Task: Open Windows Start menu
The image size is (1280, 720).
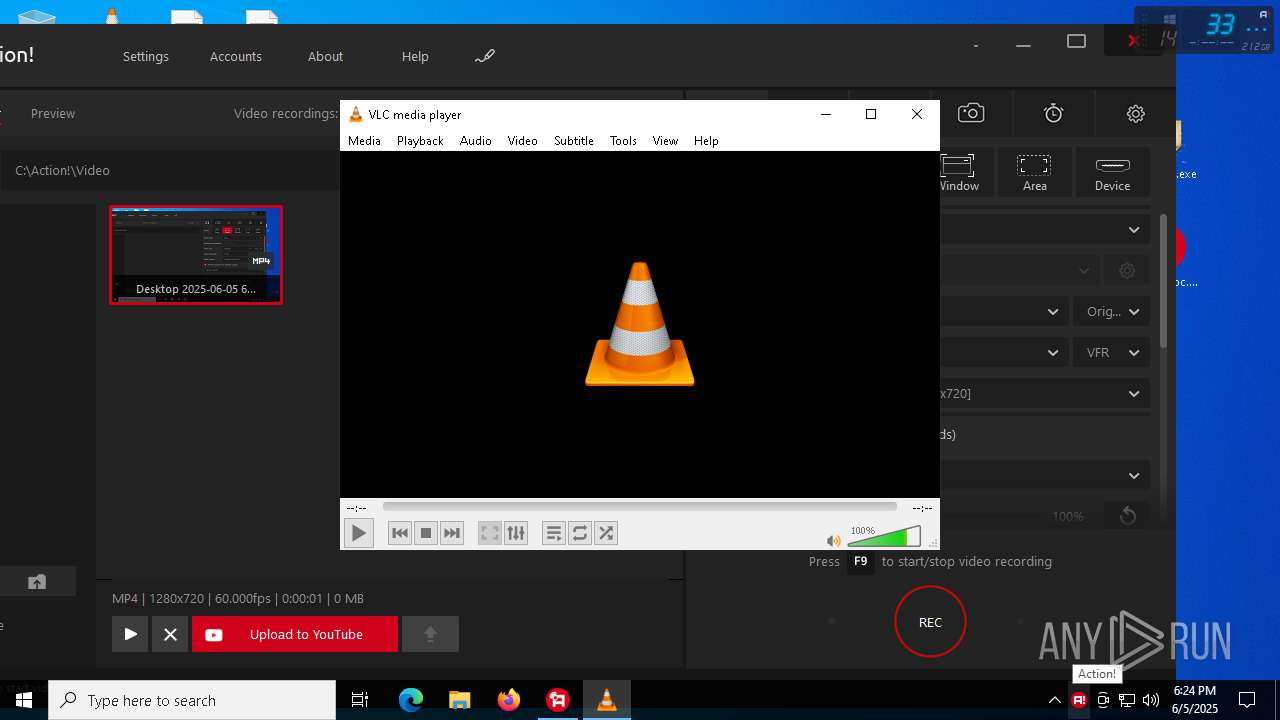Action: coord(24,700)
